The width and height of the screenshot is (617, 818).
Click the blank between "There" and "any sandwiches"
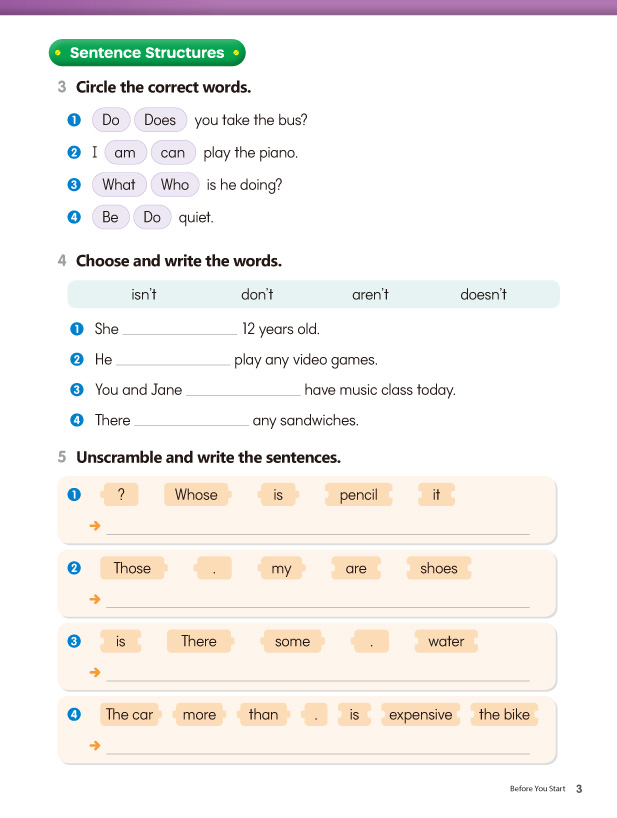pos(191,421)
